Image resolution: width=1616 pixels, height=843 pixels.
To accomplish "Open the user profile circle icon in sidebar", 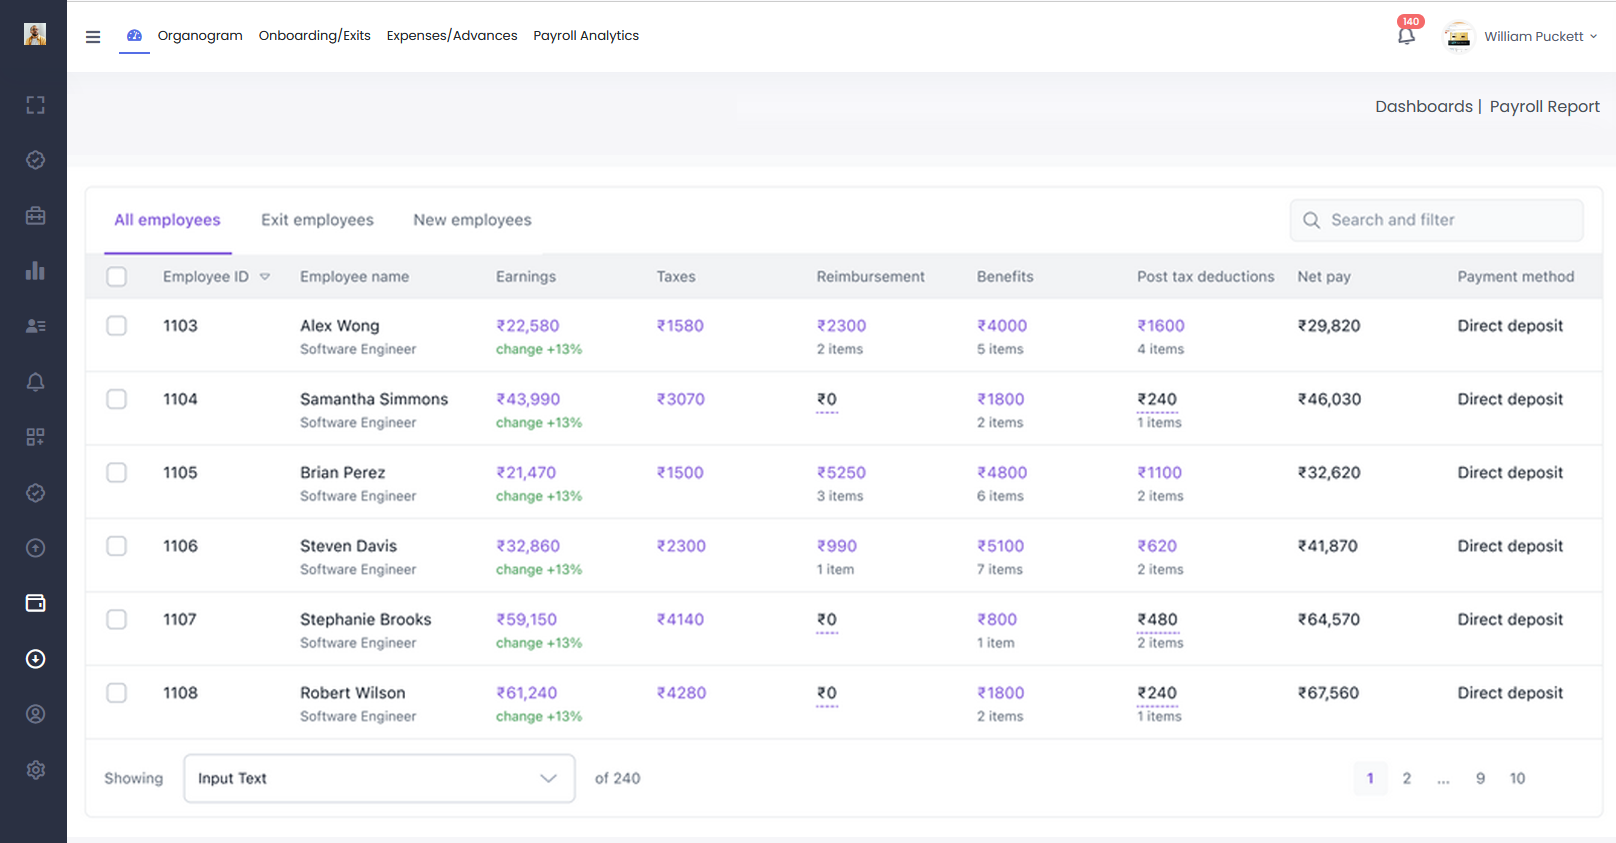I will [35, 714].
